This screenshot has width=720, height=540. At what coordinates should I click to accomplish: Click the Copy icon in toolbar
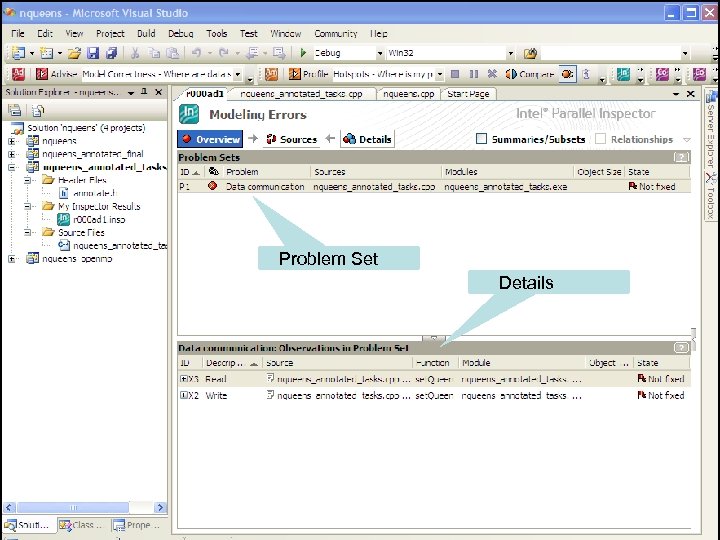point(154,53)
